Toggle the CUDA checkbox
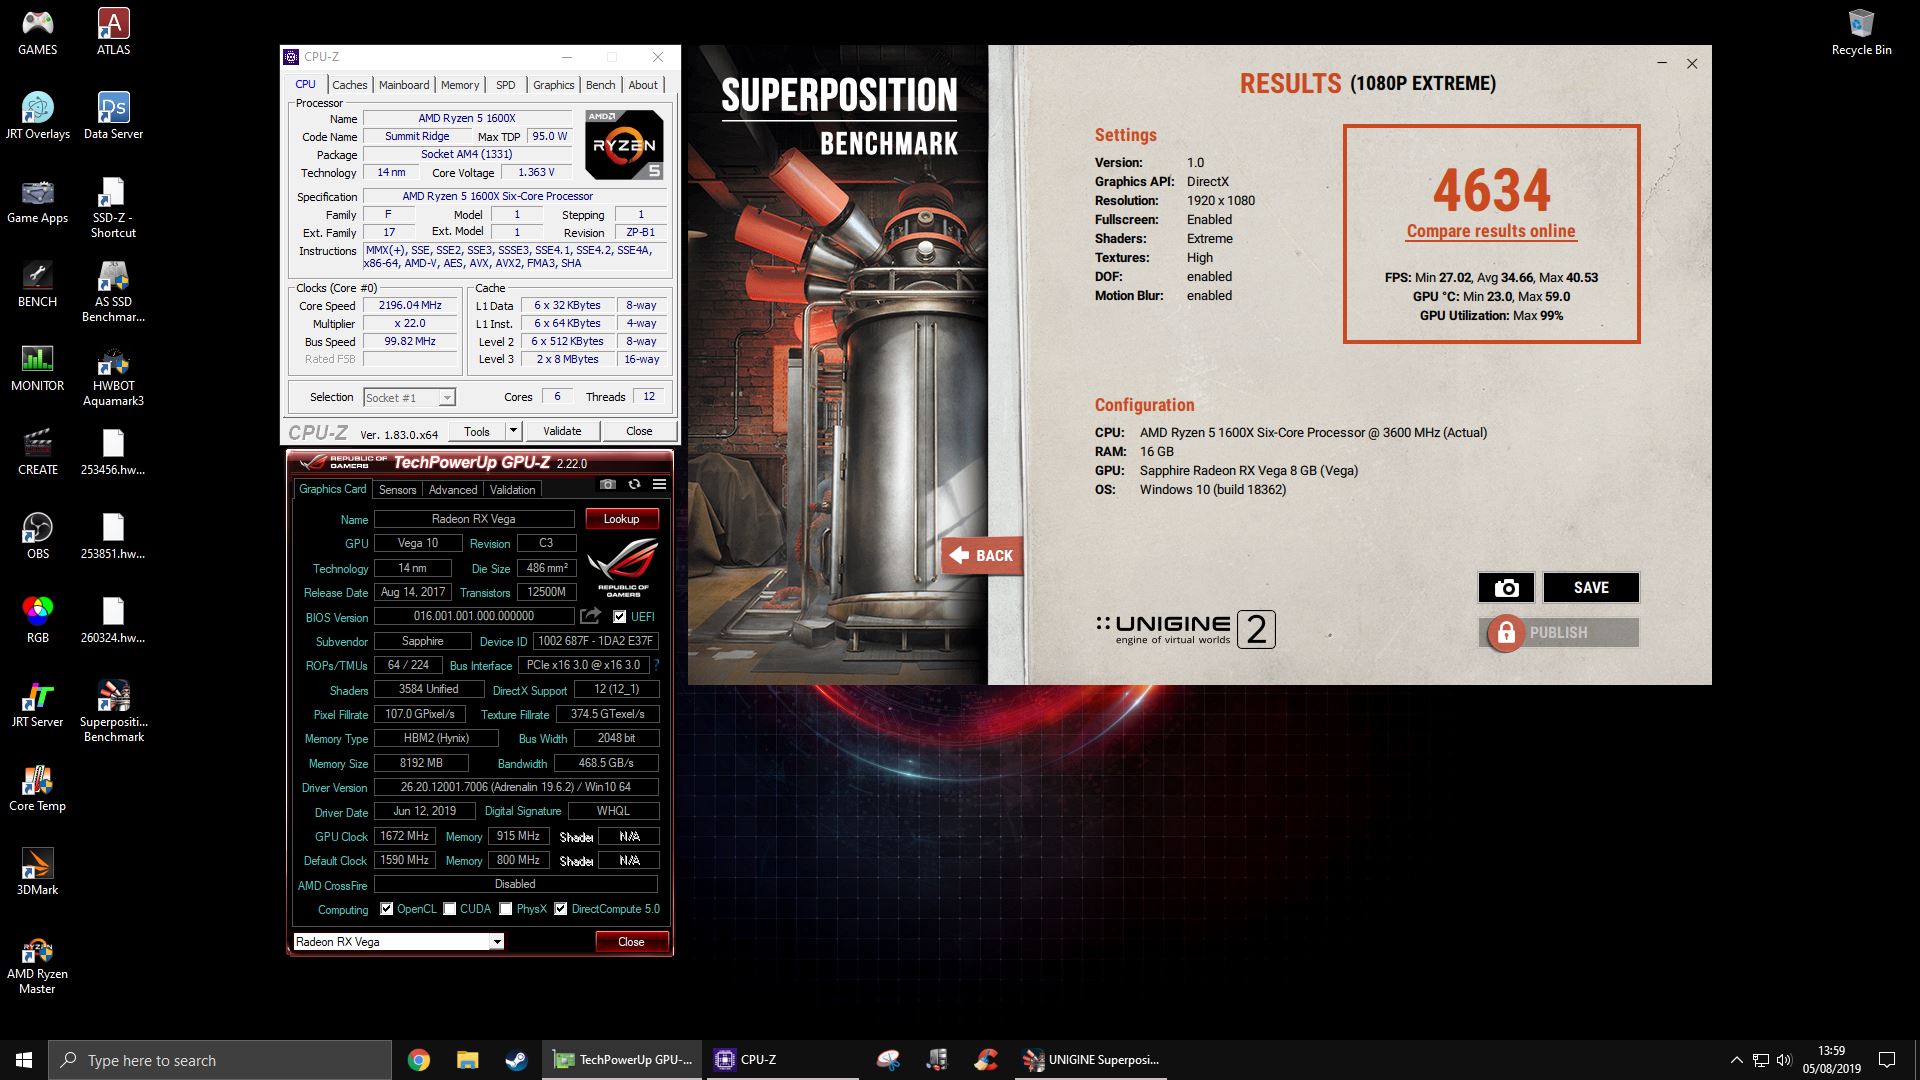This screenshot has height=1080, width=1920. point(450,909)
